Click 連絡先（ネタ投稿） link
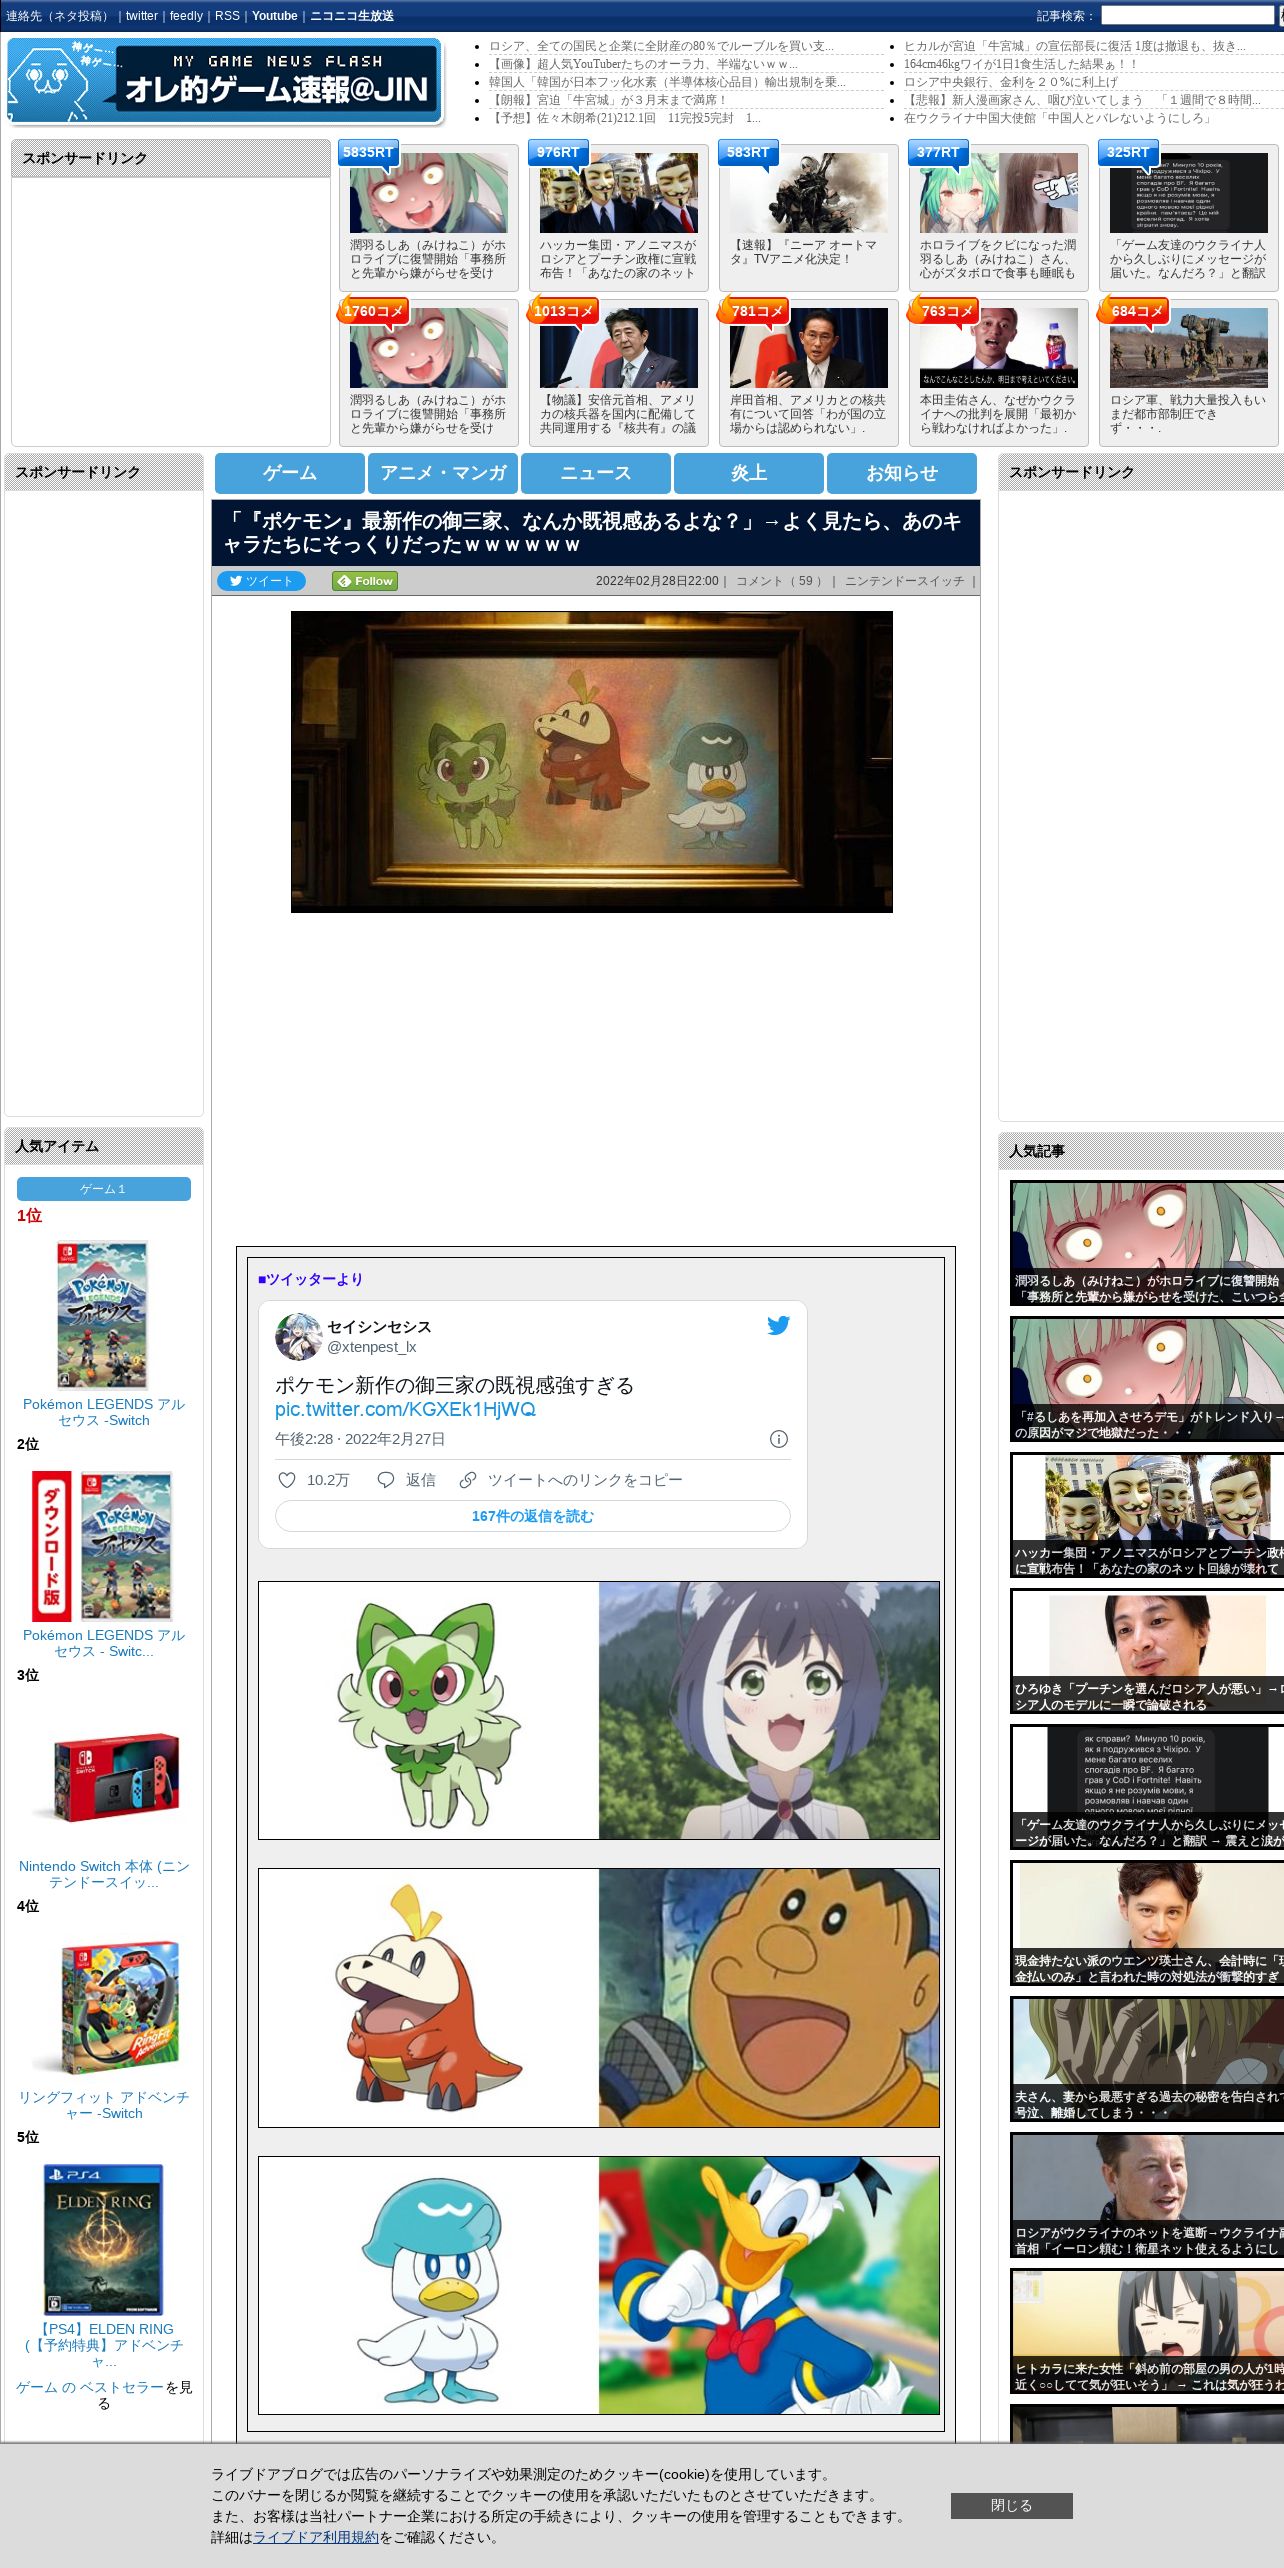This screenshot has height=2568, width=1284. pyautogui.click(x=58, y=16)
